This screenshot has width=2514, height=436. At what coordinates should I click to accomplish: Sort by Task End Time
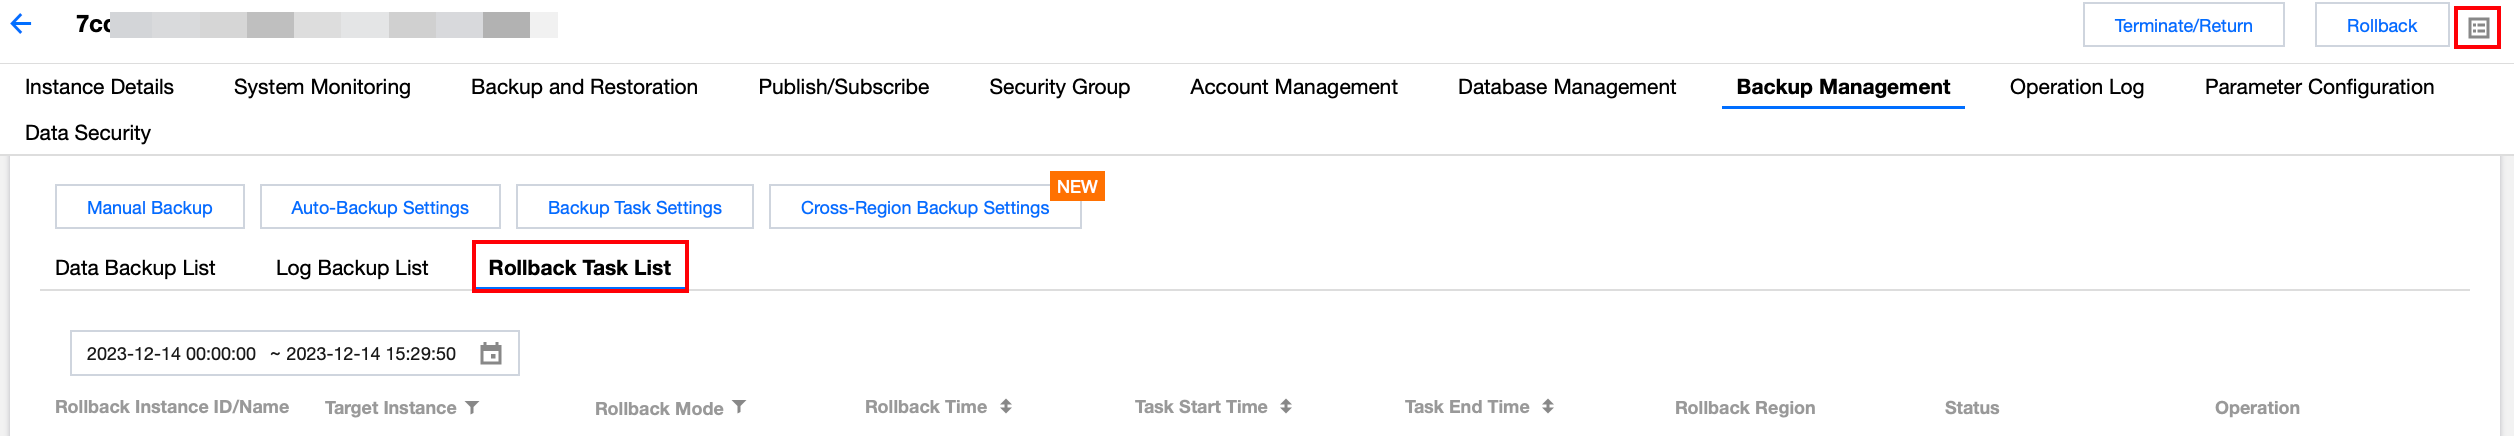(1548, 407)
